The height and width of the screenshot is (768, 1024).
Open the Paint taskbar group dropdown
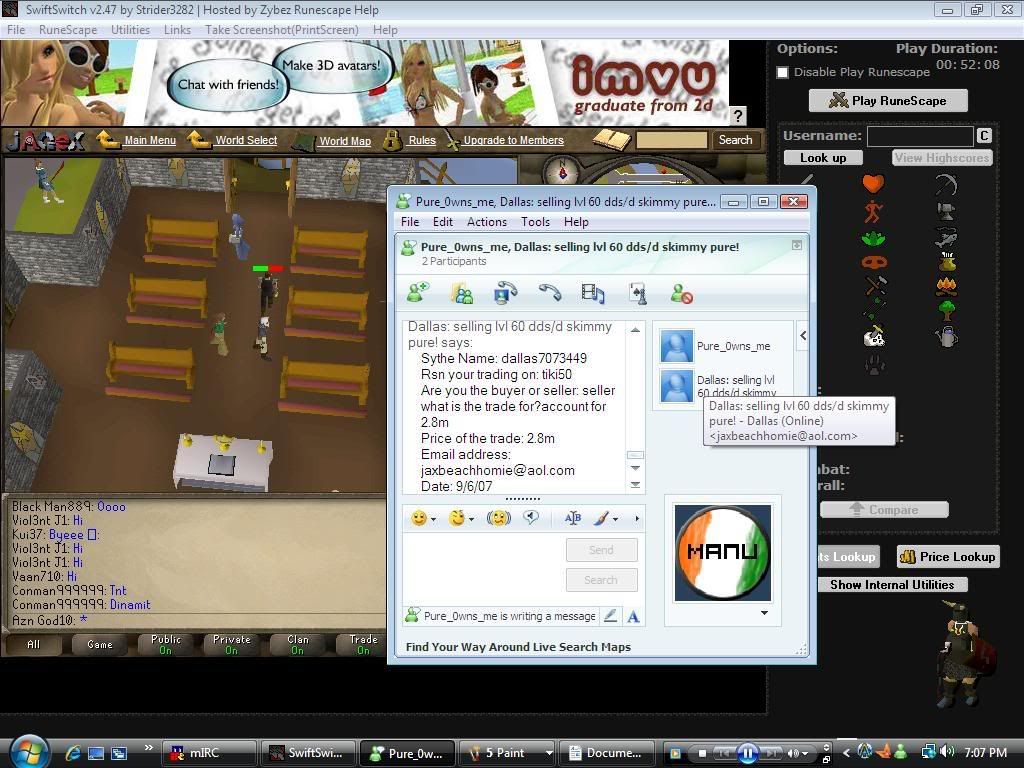549,753
